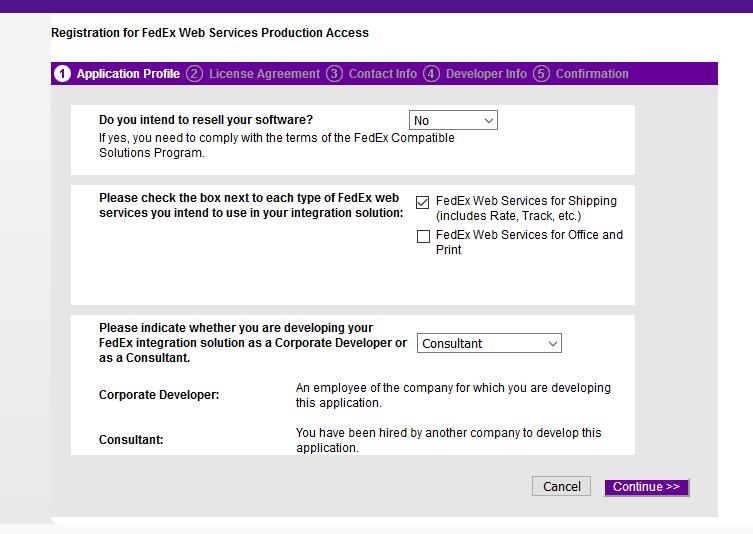The width and height of the screenshot is (753, 534).
Task: Click the step 5 circle icon
Action: click(x=541, y=74)
